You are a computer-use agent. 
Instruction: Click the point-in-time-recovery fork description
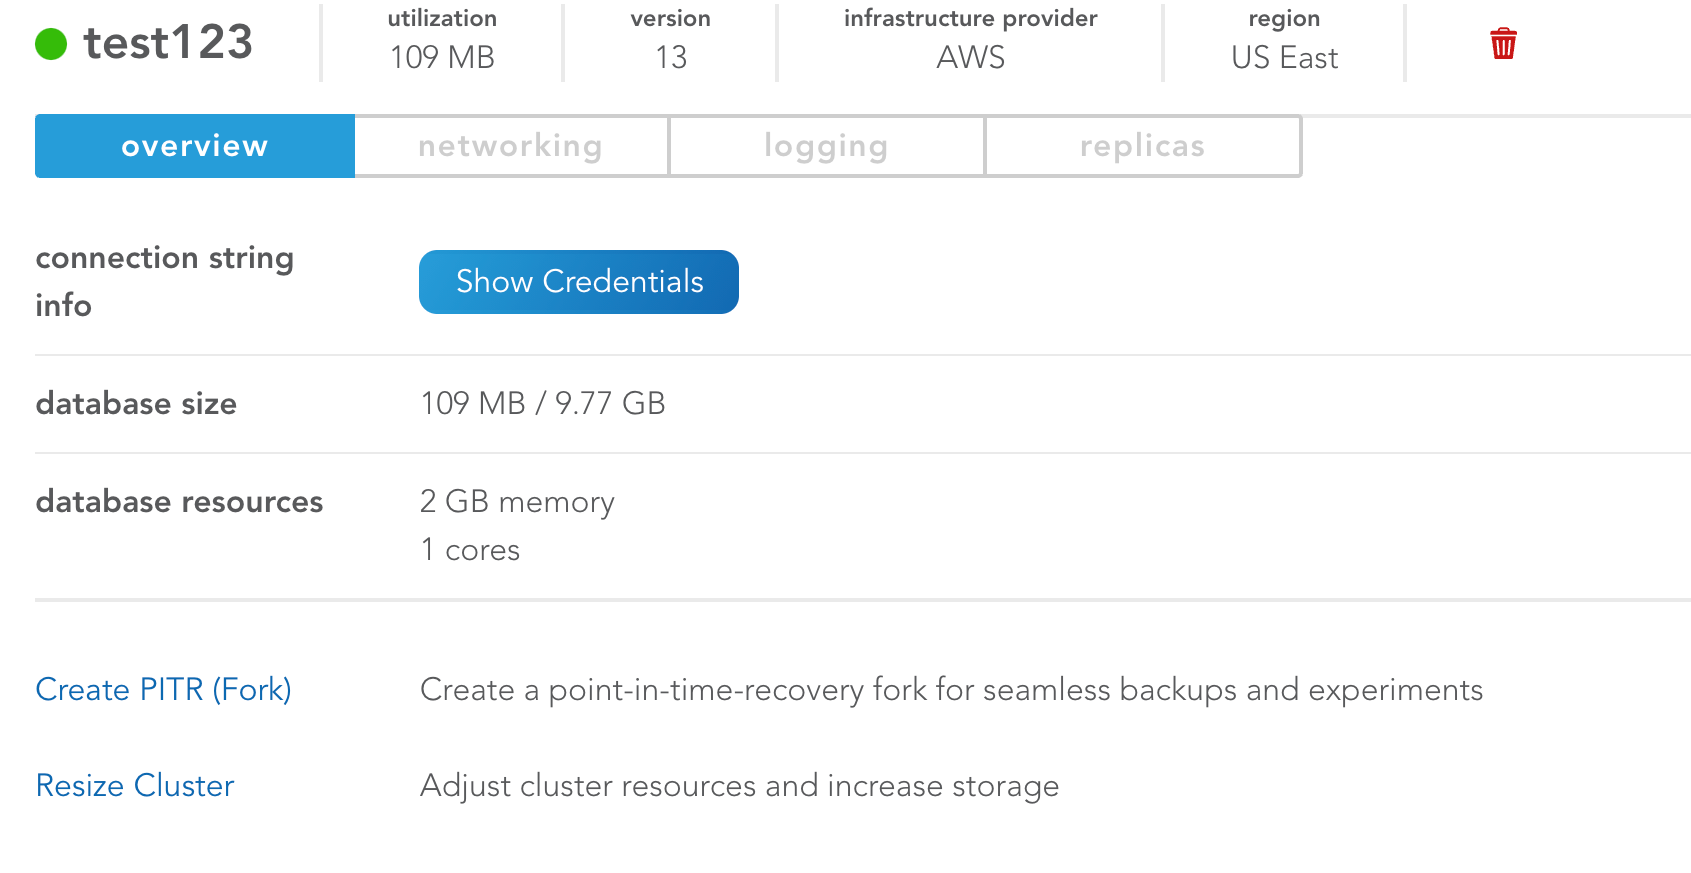[x=950, y=689]
